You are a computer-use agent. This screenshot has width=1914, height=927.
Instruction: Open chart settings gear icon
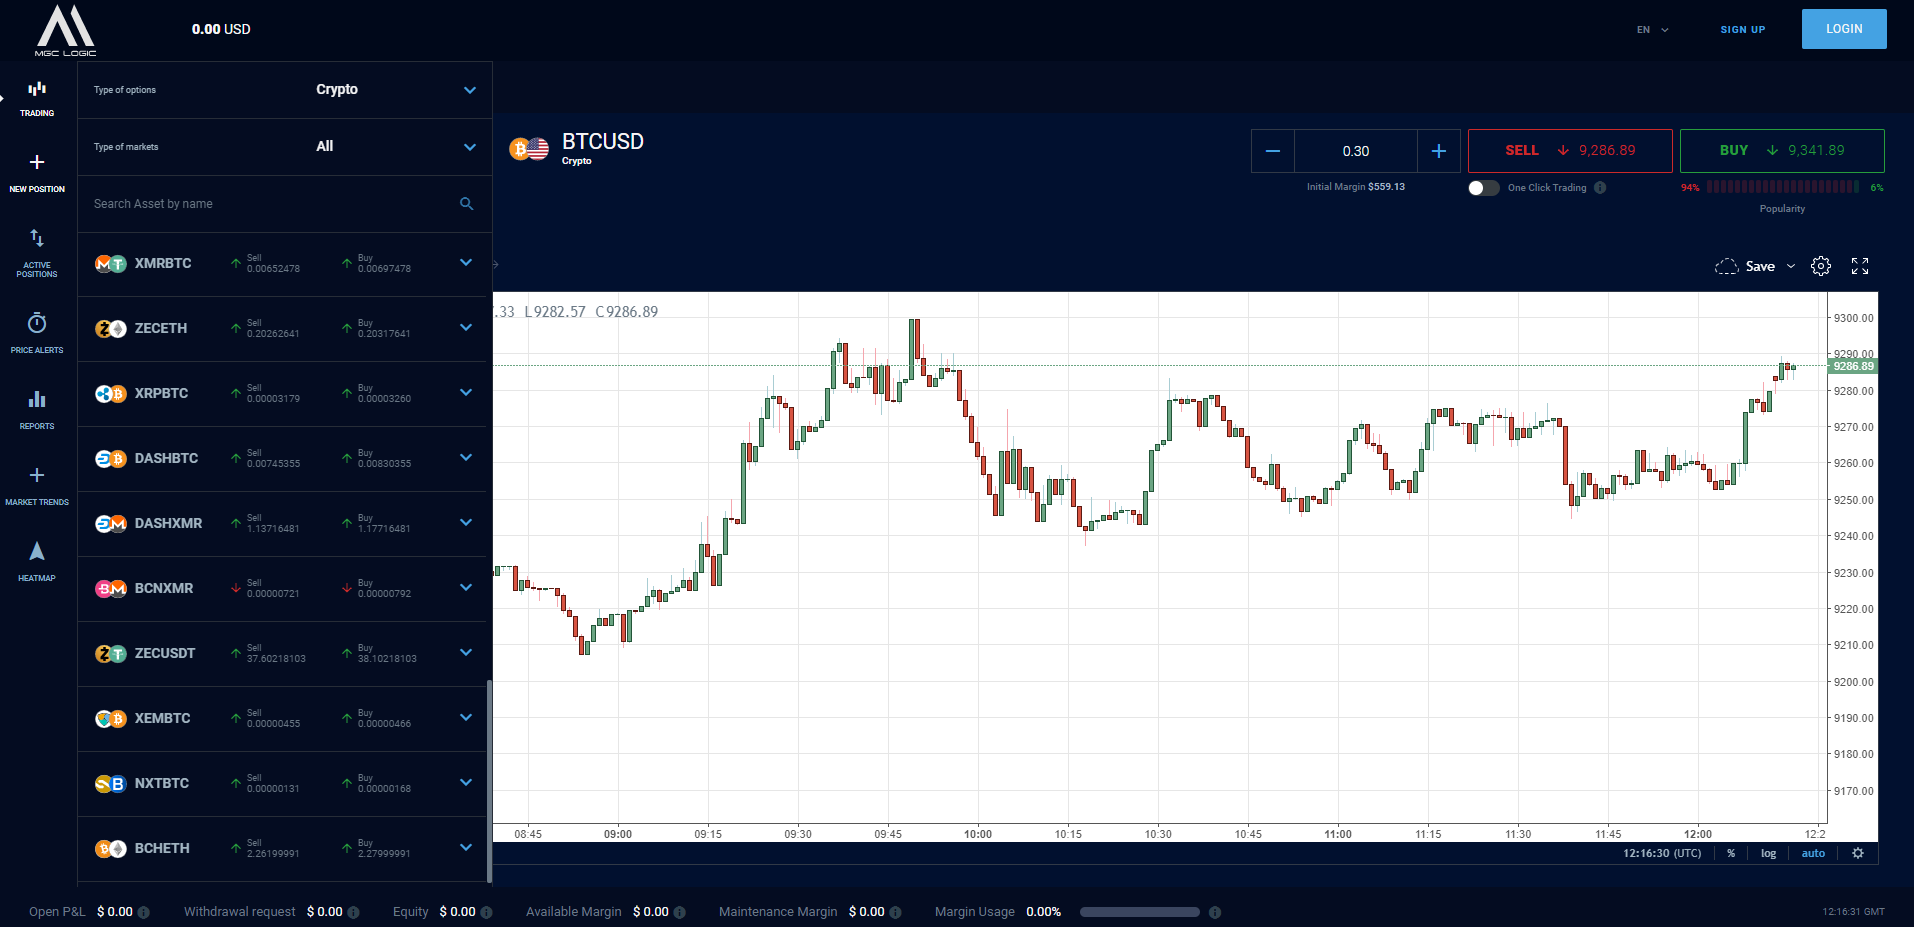pos(1821,266)
